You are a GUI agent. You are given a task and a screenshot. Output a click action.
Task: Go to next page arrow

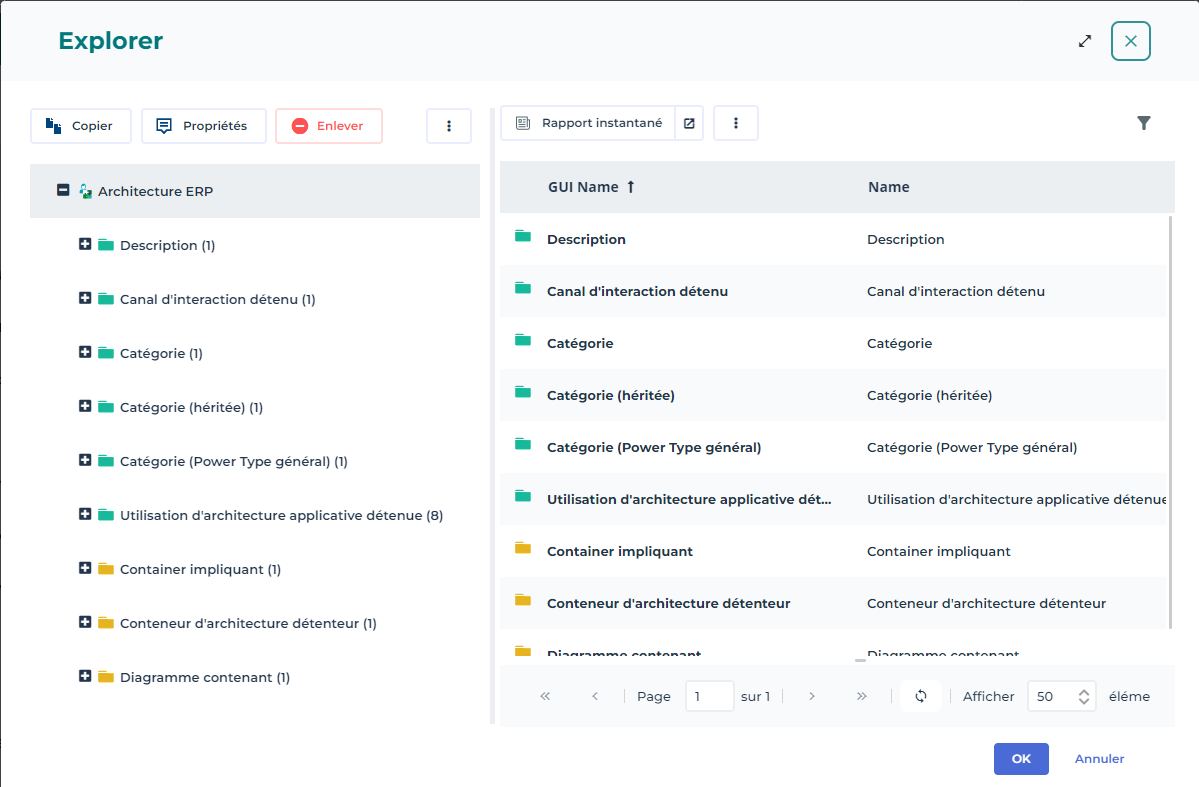(x=812, y=696)
